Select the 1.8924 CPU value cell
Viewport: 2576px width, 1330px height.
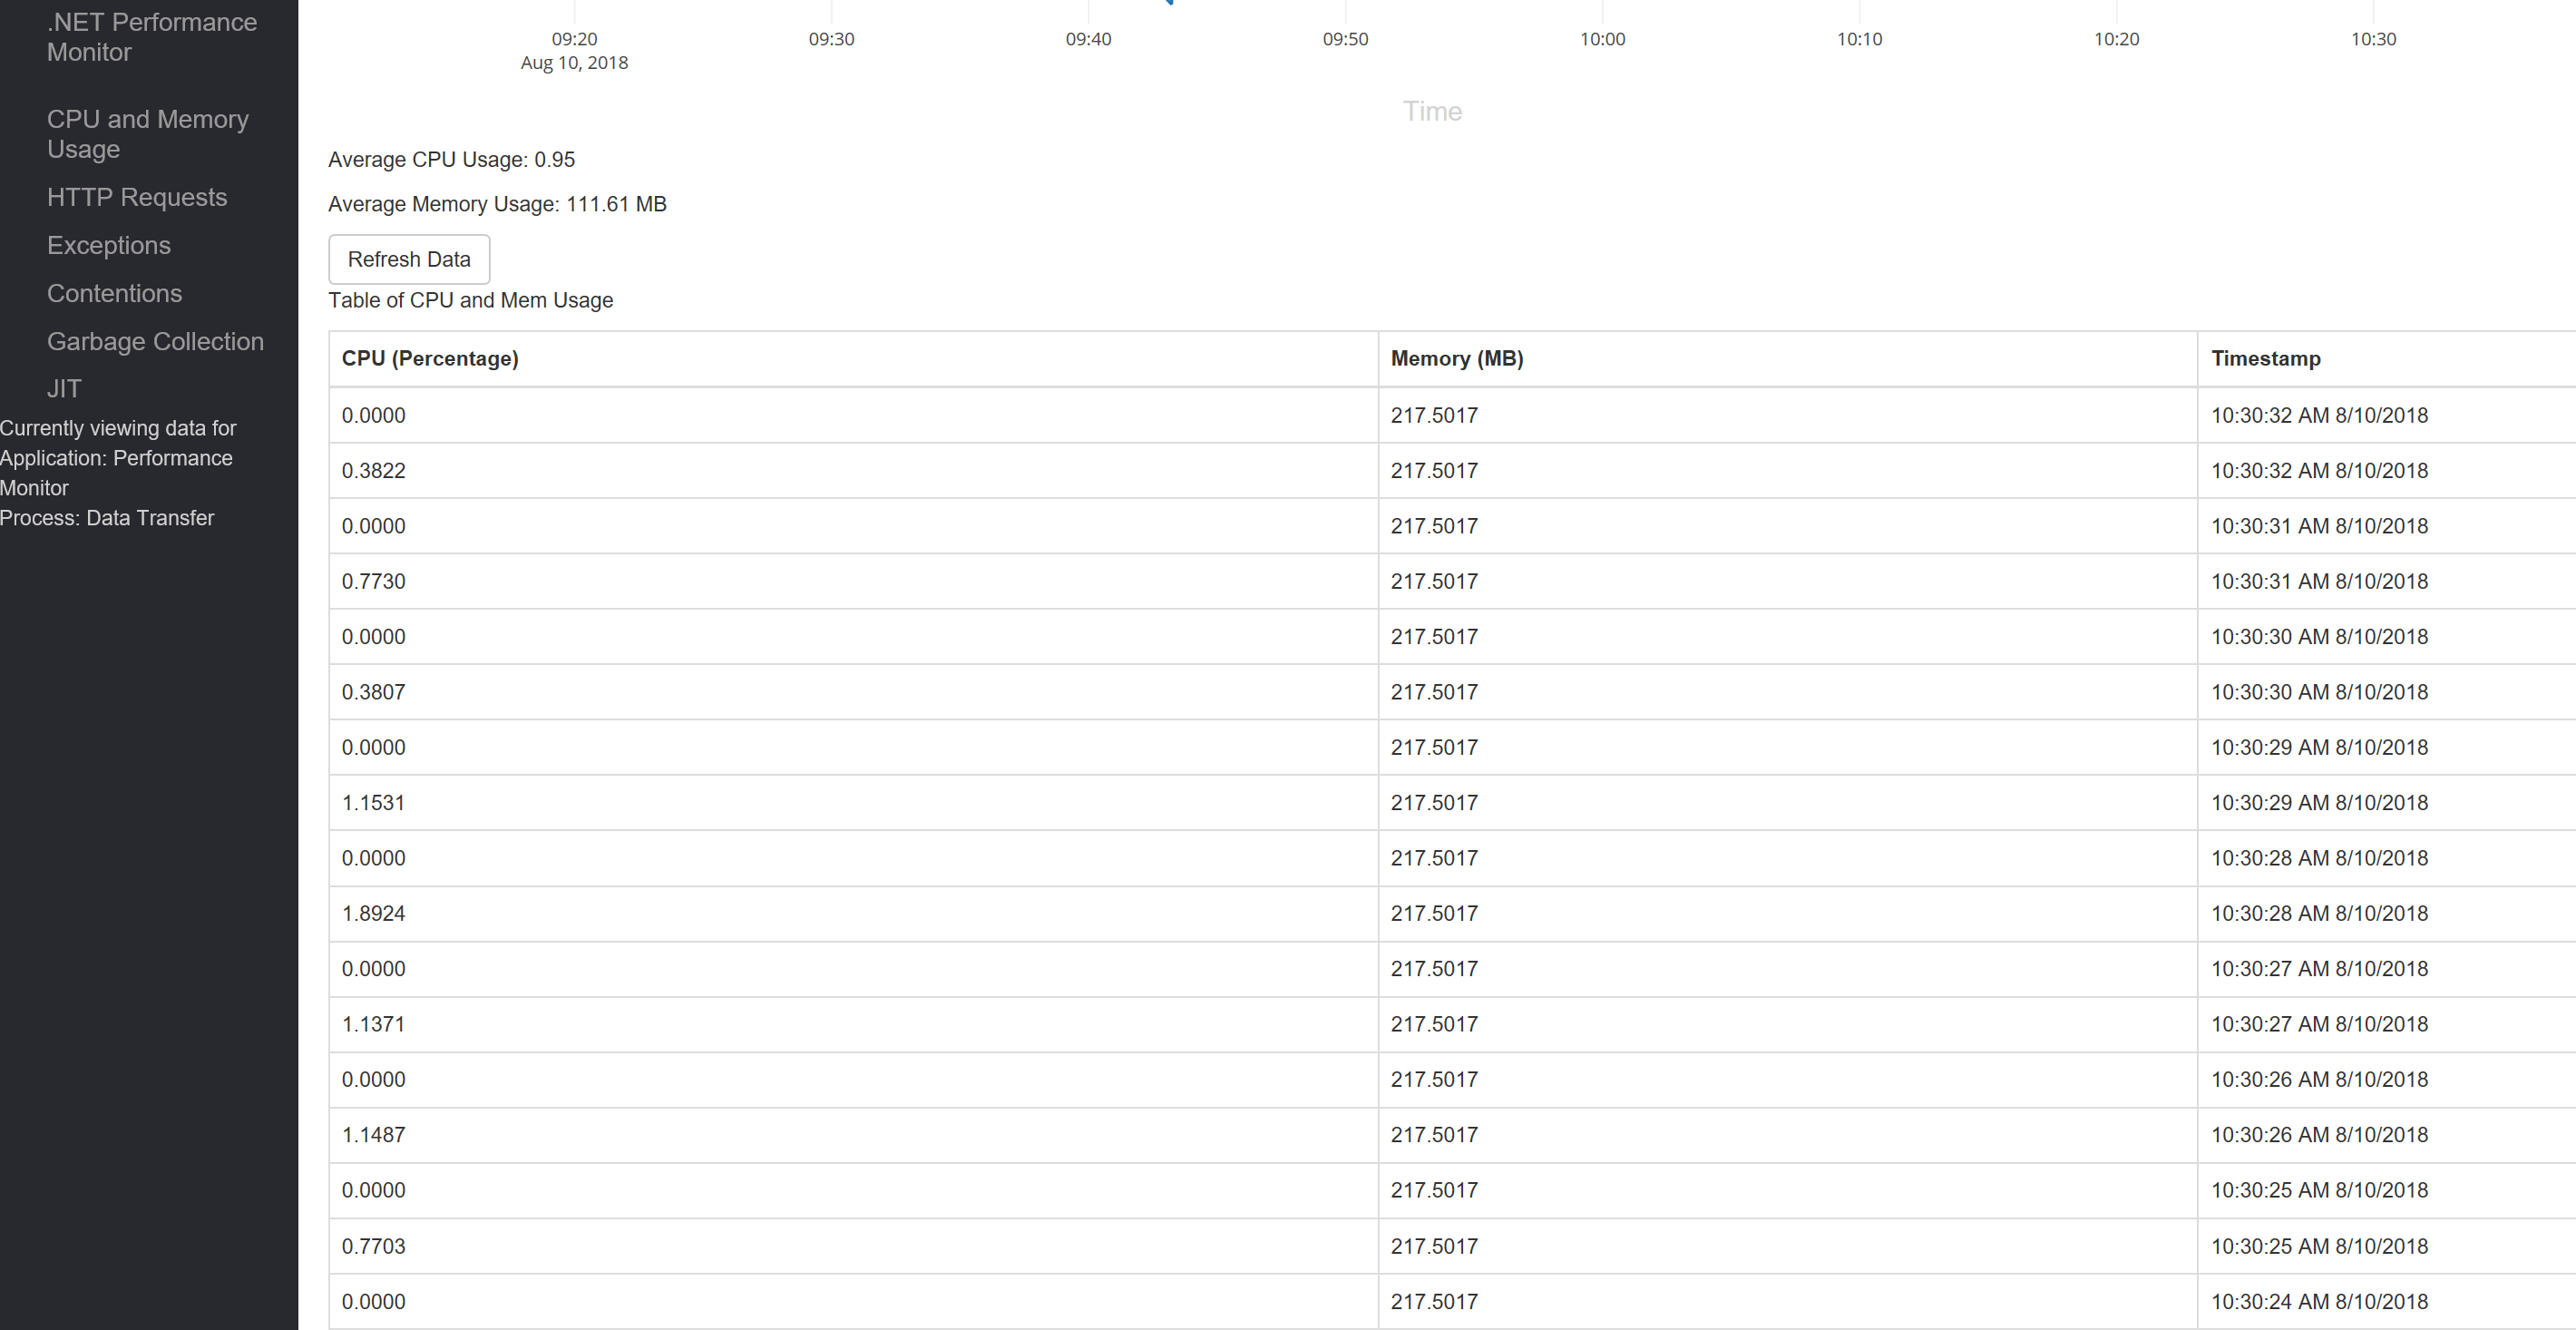click(373, 913)
